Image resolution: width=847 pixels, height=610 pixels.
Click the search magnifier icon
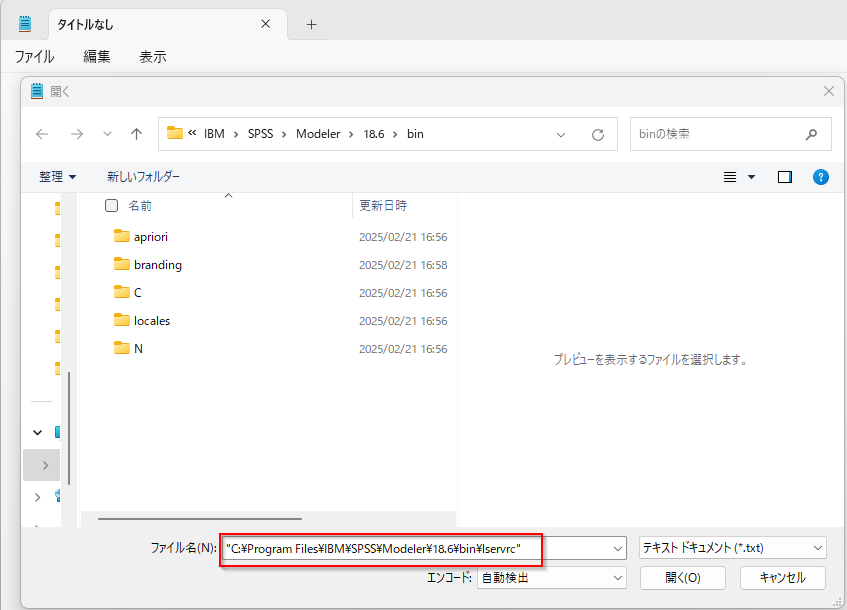tap(811, 134)
